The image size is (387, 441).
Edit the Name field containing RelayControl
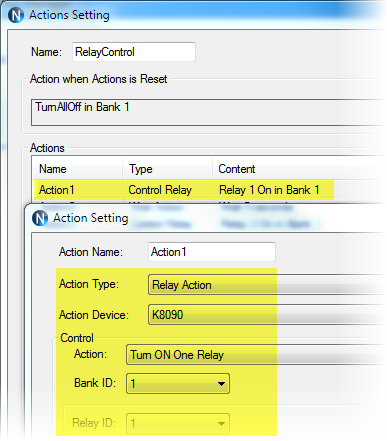134,52
